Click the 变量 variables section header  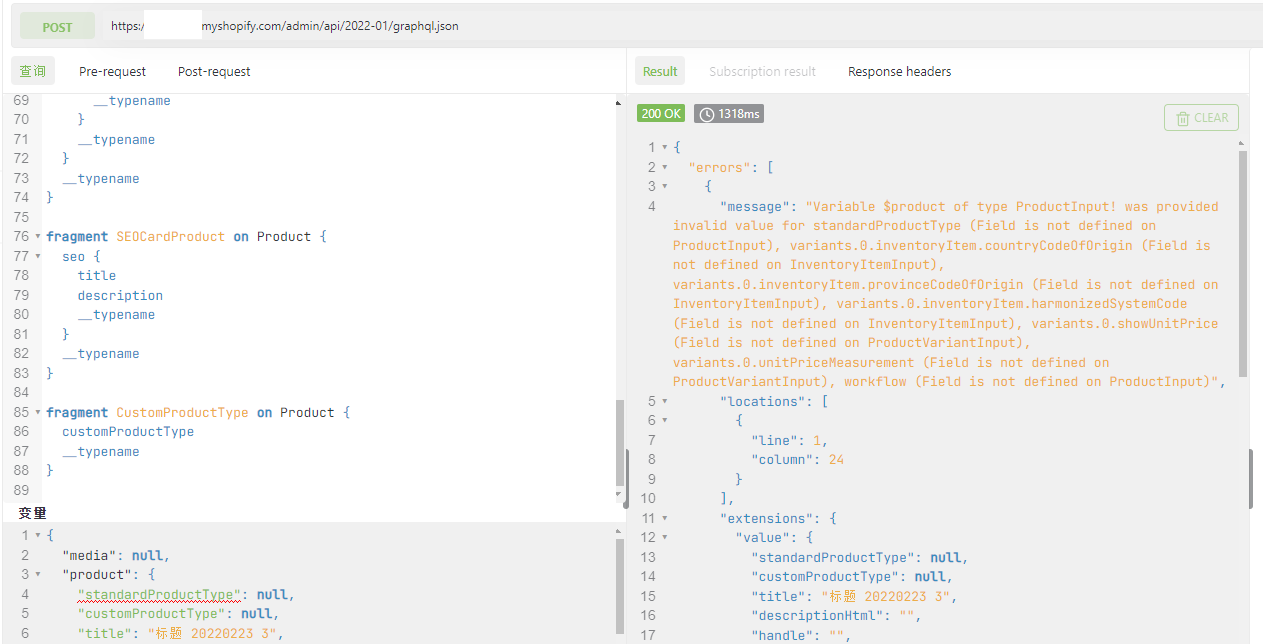[33, 512]
